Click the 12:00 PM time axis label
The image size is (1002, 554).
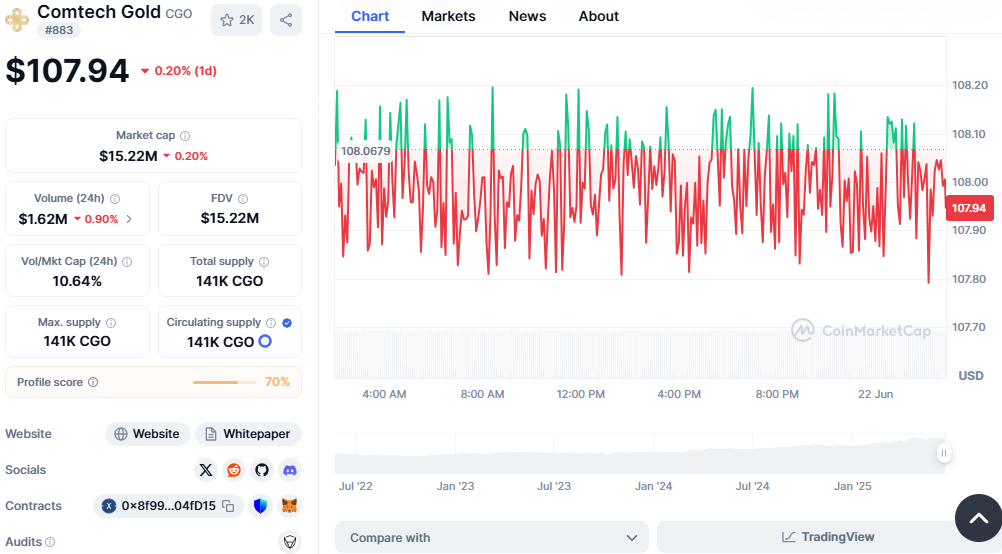[580, 394]
